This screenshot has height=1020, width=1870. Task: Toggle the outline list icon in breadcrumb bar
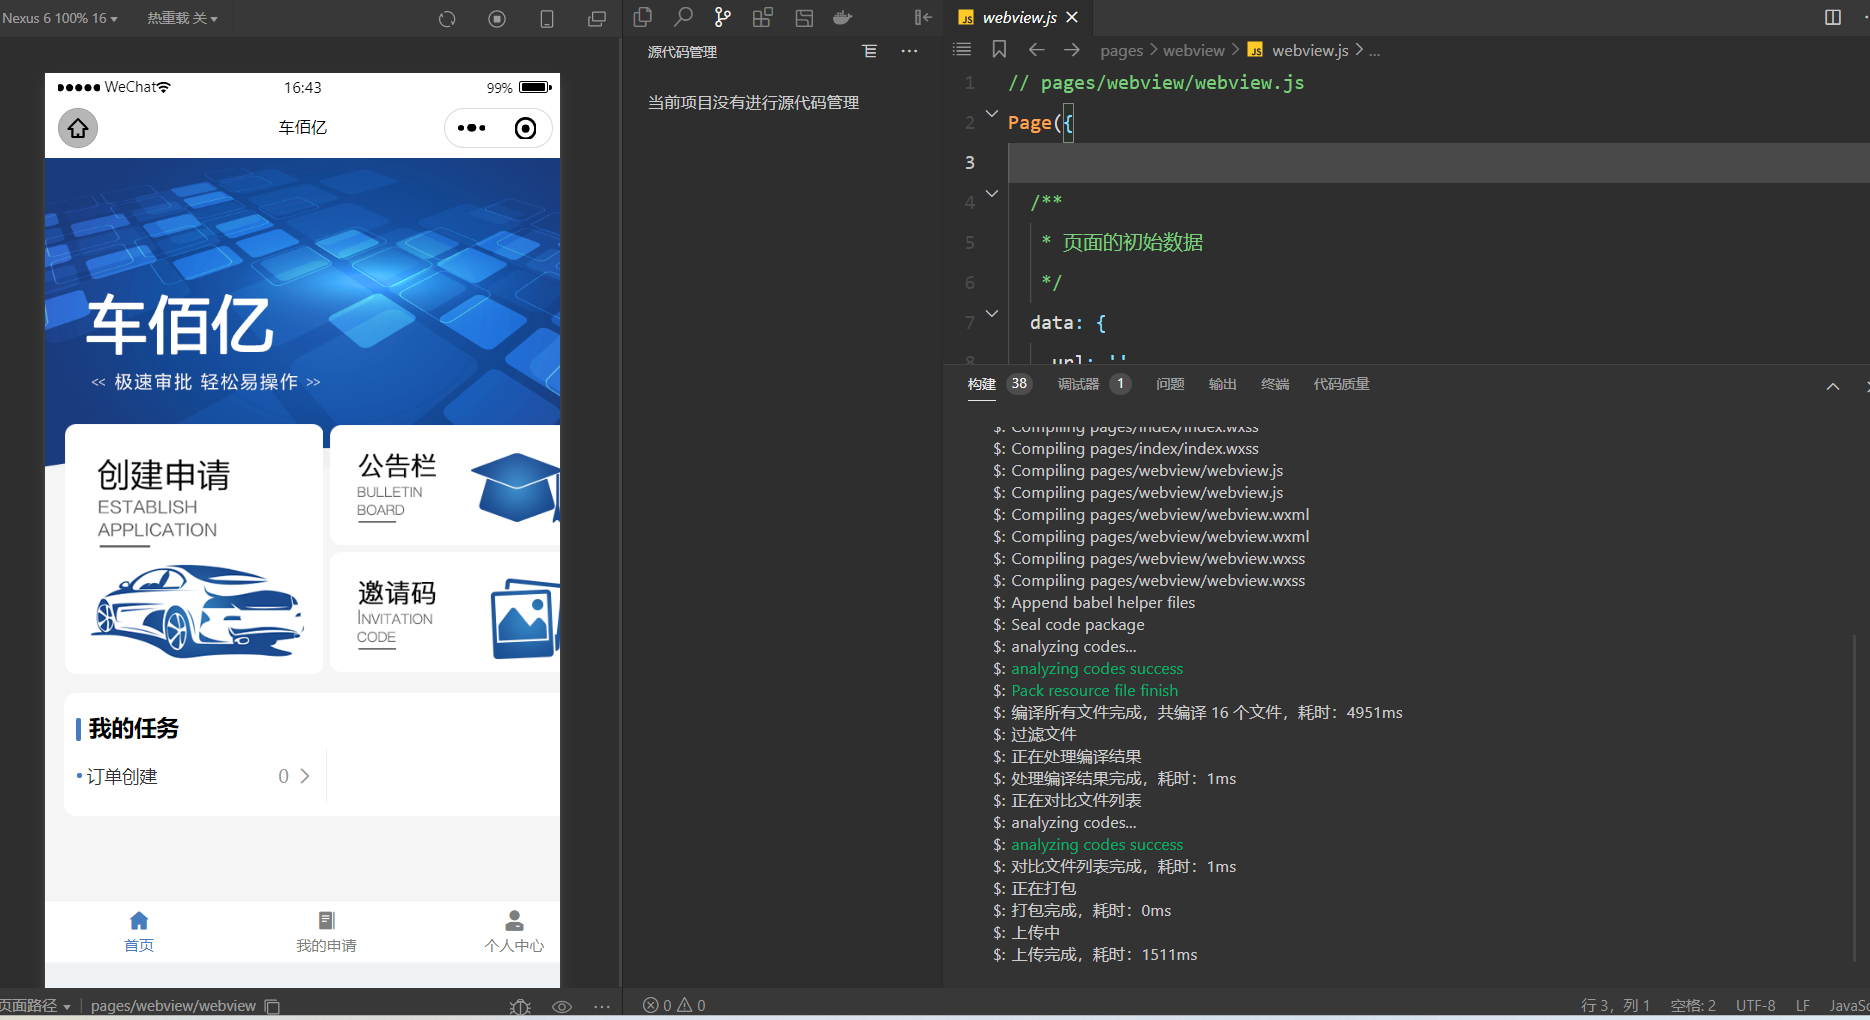[962, 49]
